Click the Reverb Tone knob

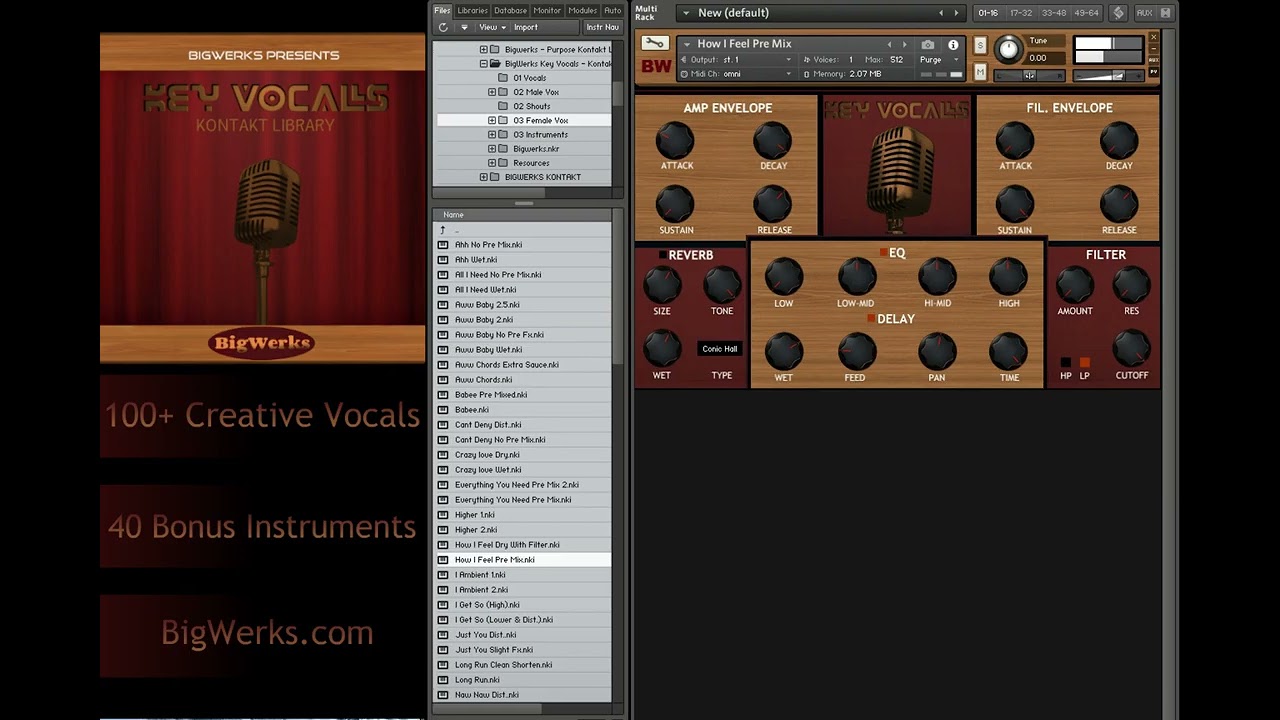[x=722, y=286]
